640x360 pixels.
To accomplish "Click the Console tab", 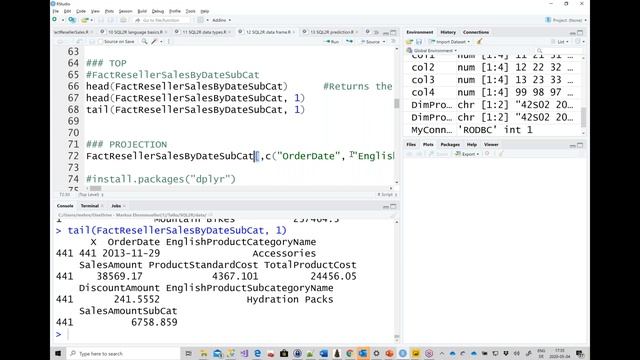I will coord(65,206).
